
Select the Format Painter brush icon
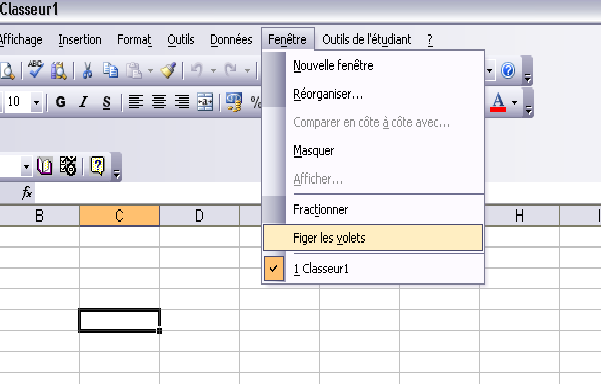(x=168, y=71)
